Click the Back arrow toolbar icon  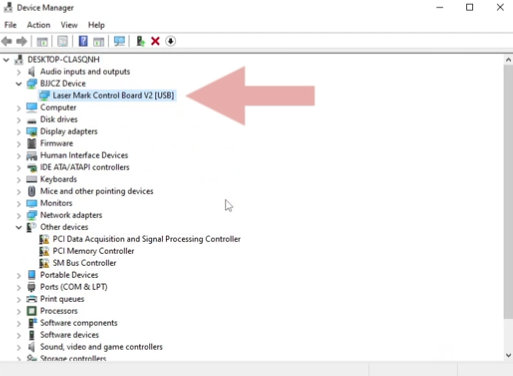point(7,41)
